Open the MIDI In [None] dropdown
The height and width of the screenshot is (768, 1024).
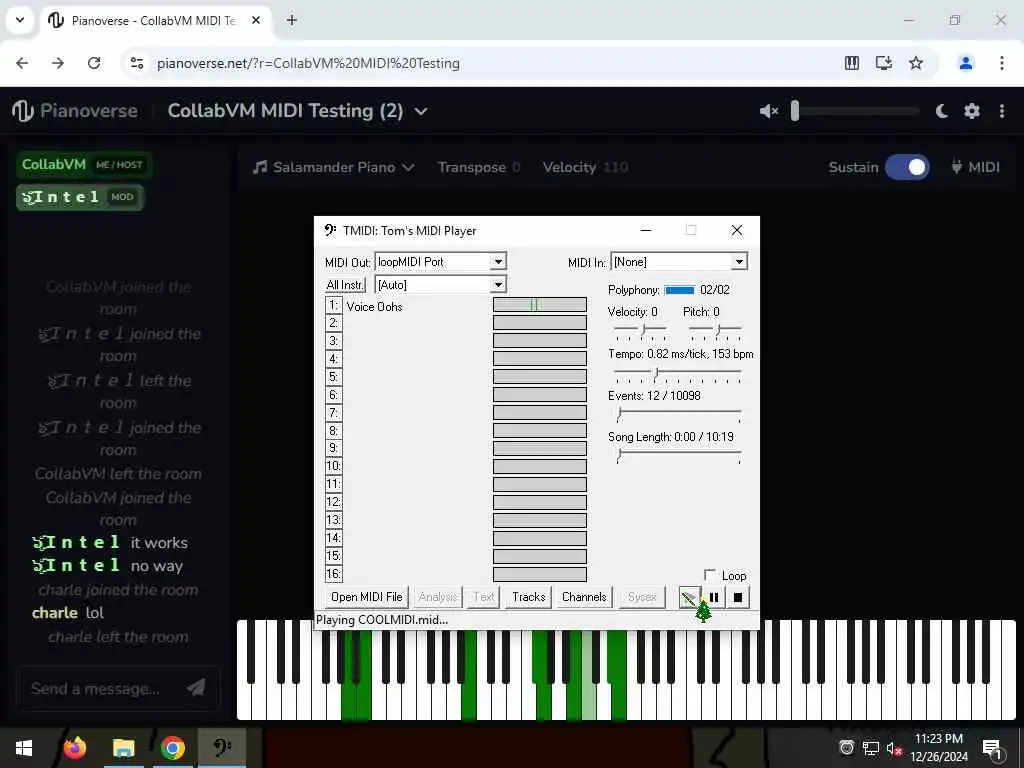click(739, 262)
